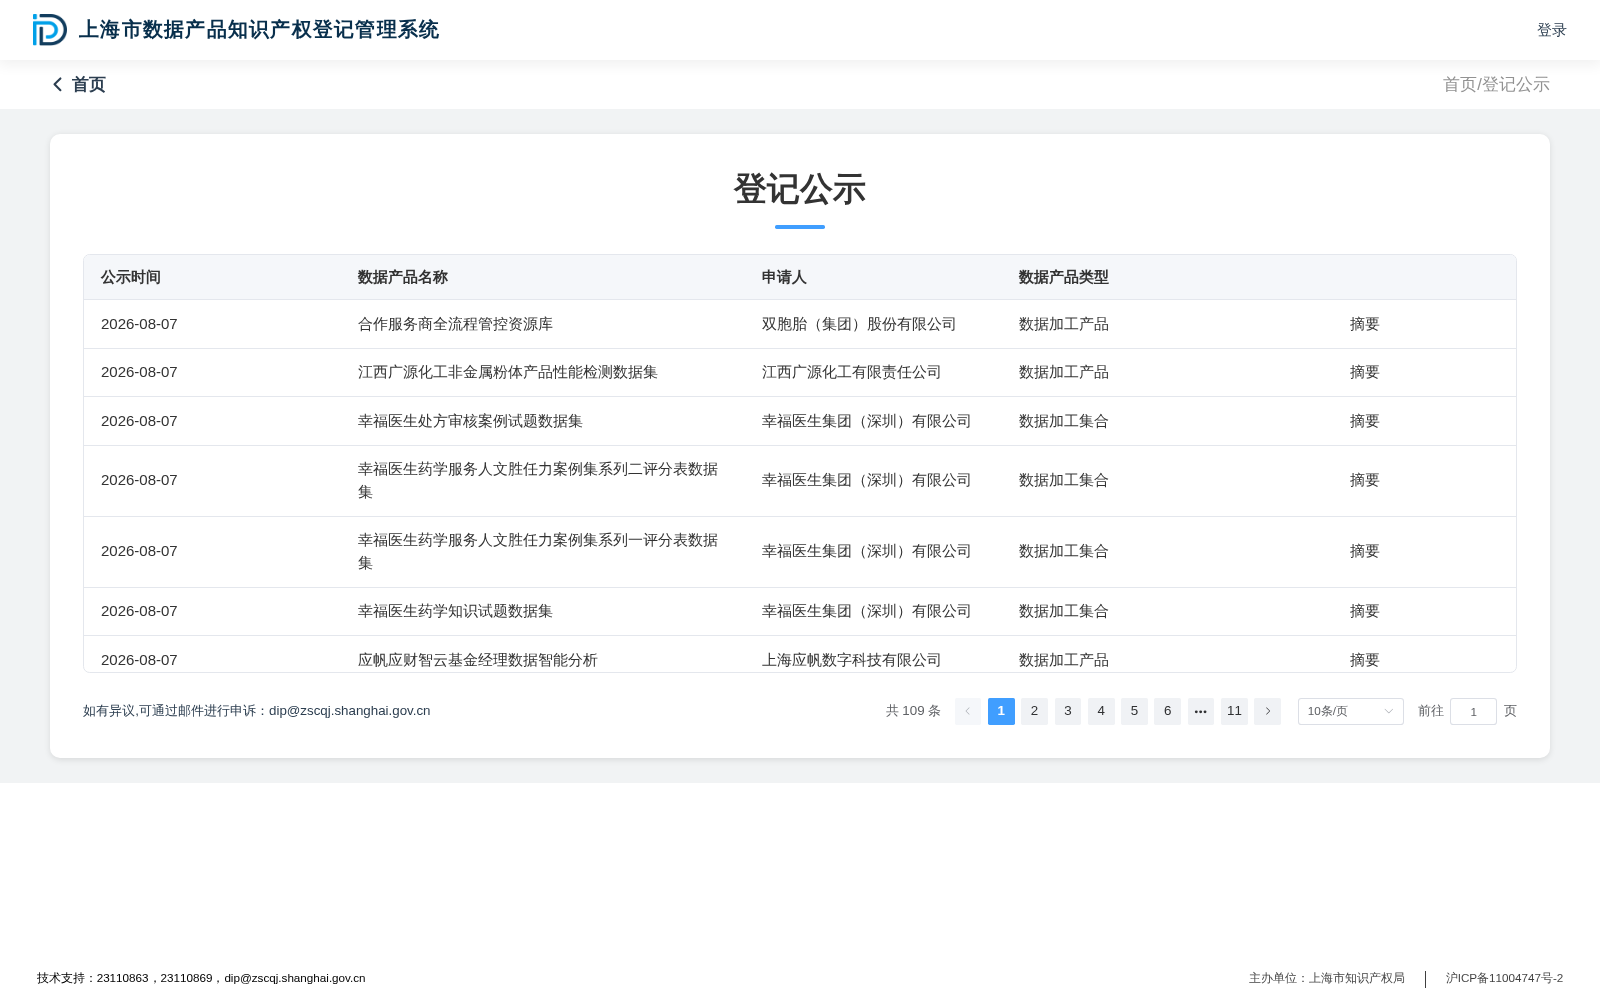Select page 5 in pagination
Image resolution: width=1600 pixels, height=1000 pixels.
(1134, 711)
